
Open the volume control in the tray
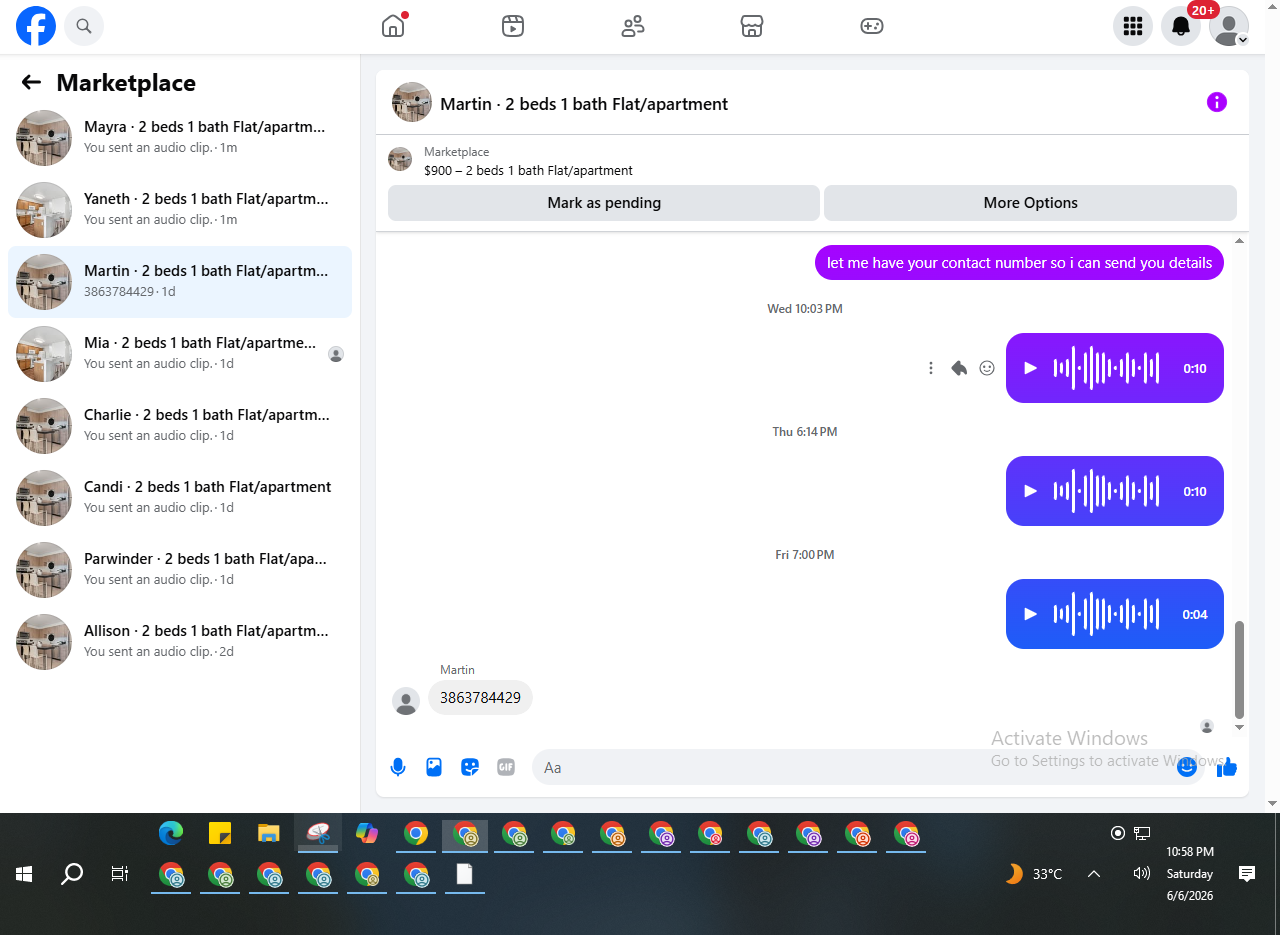[x=1142, y=874]
